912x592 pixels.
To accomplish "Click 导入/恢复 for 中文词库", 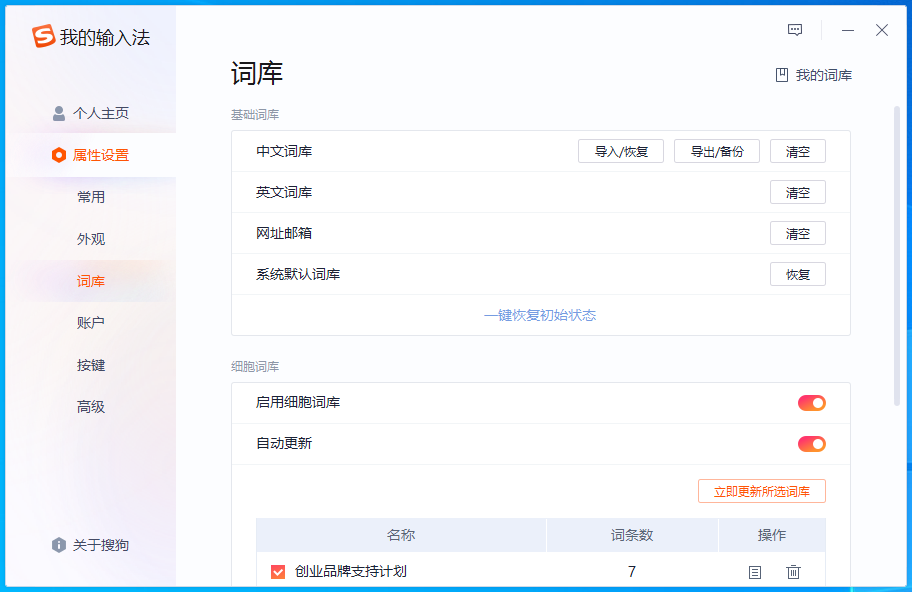I will (621, 152).
